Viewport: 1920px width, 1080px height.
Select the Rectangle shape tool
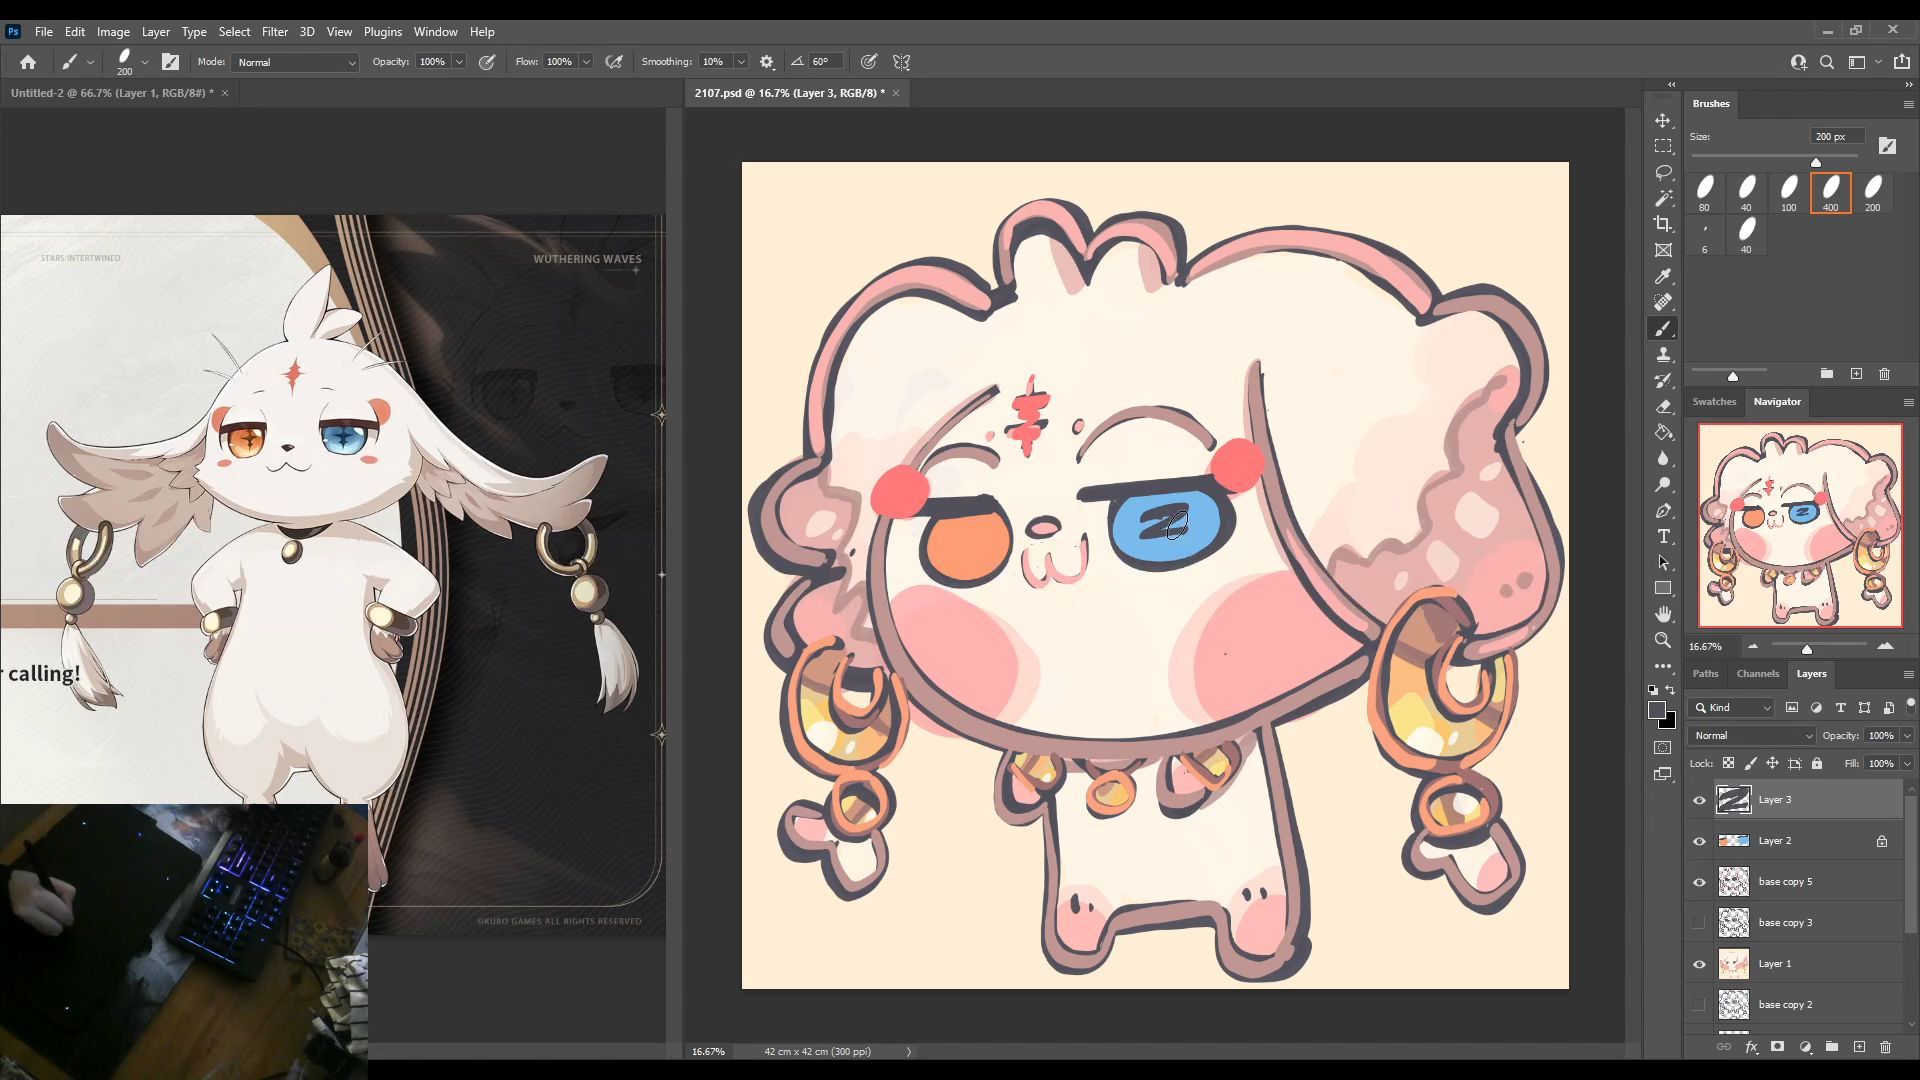[x=1663, y=588]
